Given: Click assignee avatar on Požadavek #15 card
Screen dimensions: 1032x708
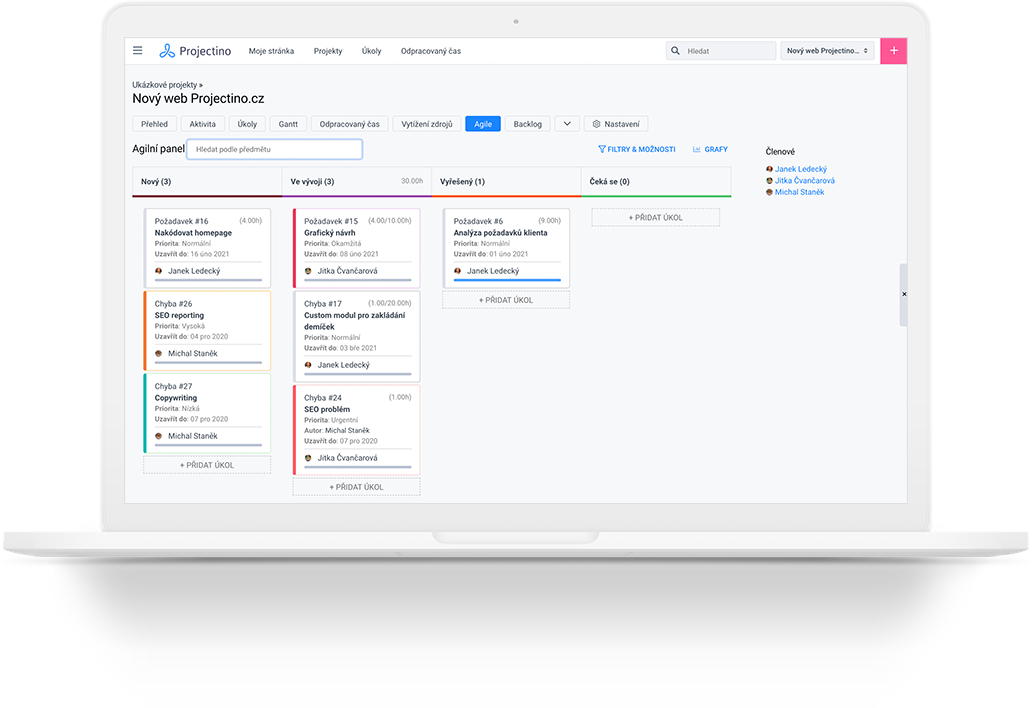Looking at the screenshot, I should click(308, 271).
